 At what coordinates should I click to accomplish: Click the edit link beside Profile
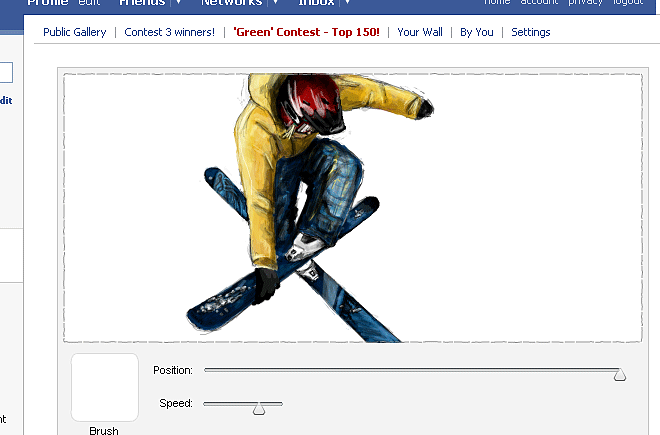tap(90, 3)
